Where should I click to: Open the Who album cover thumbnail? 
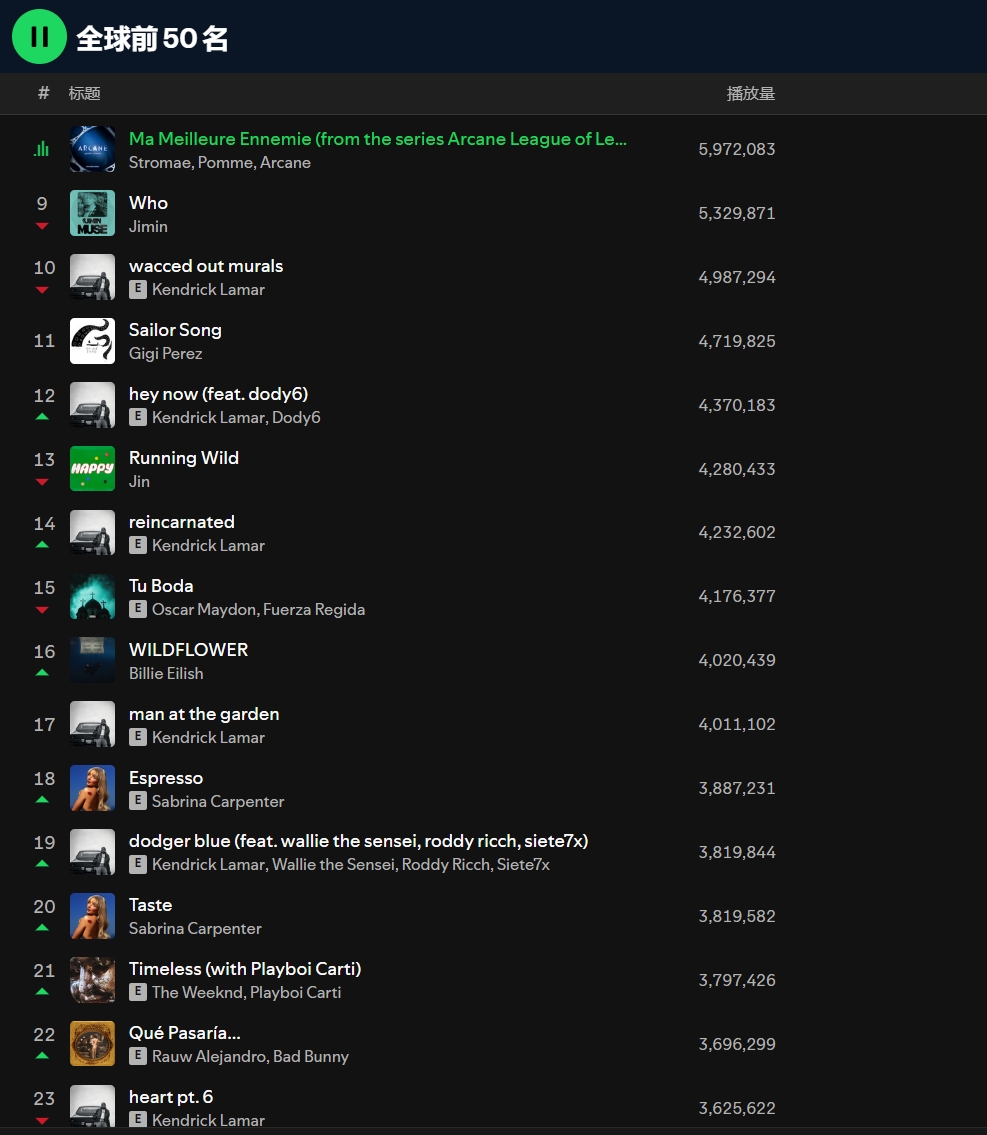[x=92, y=213]
